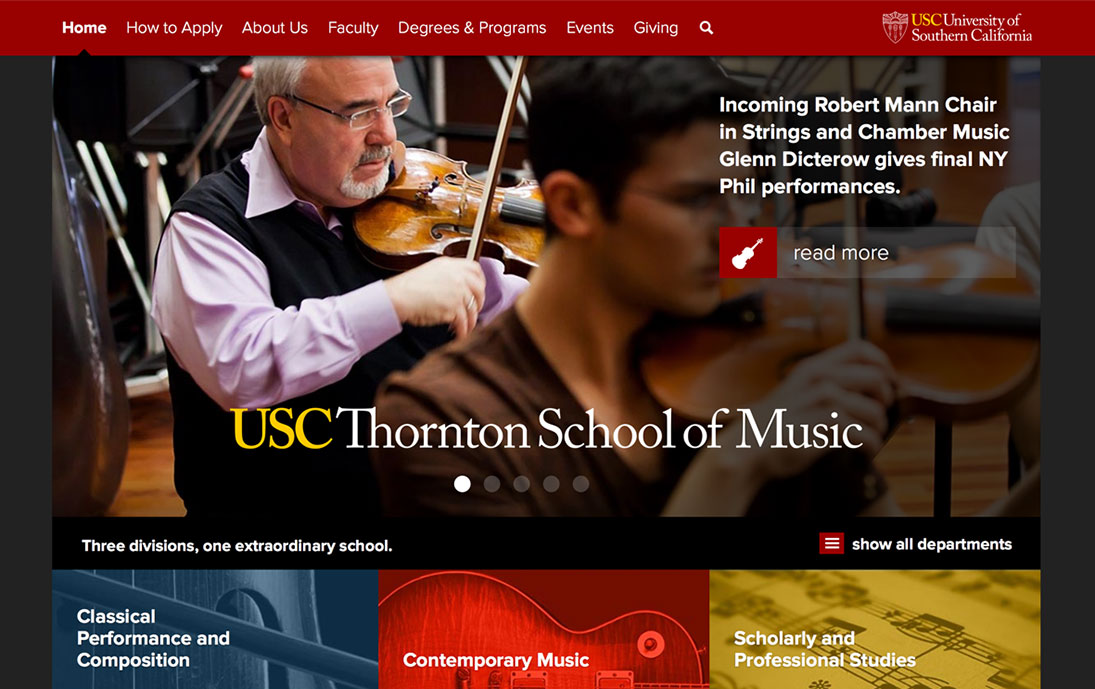
Task: Visit the Giving page
Action: [656, 28]
